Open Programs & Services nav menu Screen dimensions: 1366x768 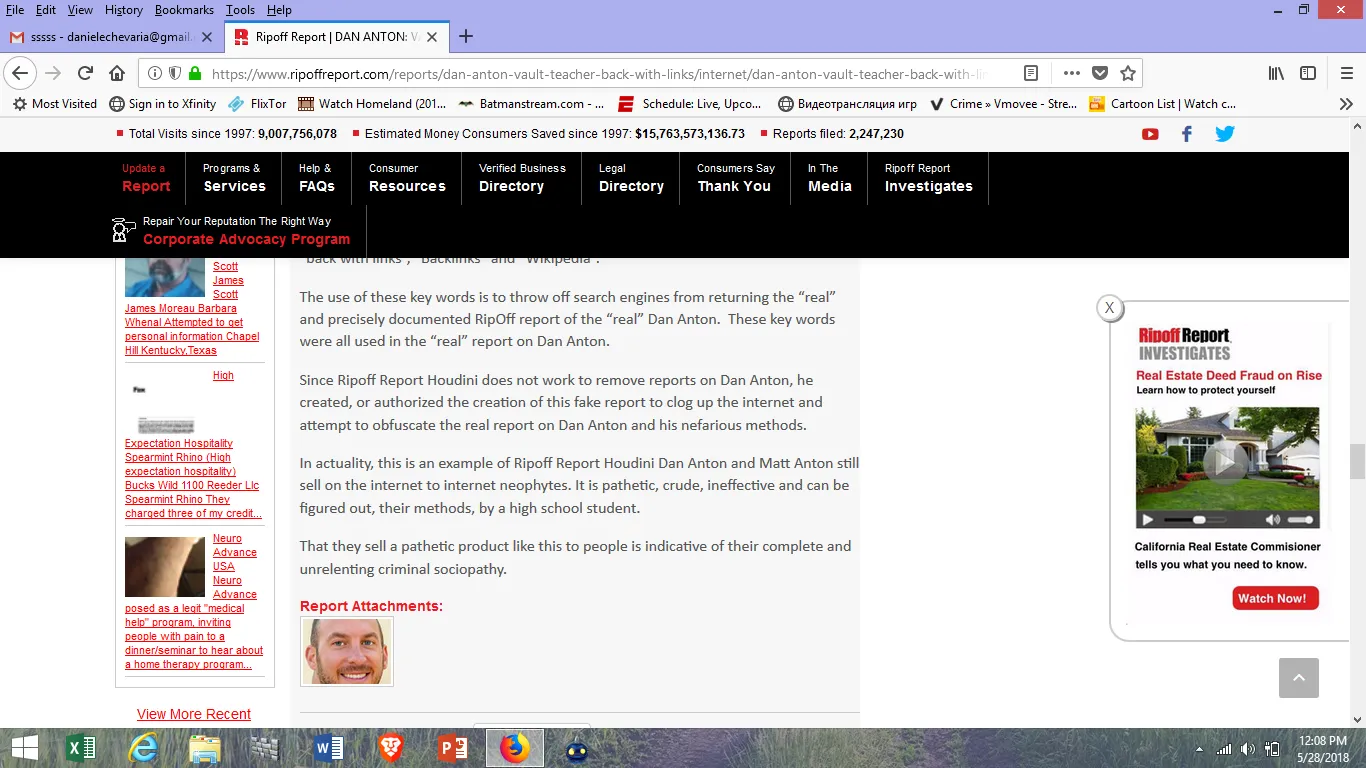pyautogui.click(x=234, y=178)
